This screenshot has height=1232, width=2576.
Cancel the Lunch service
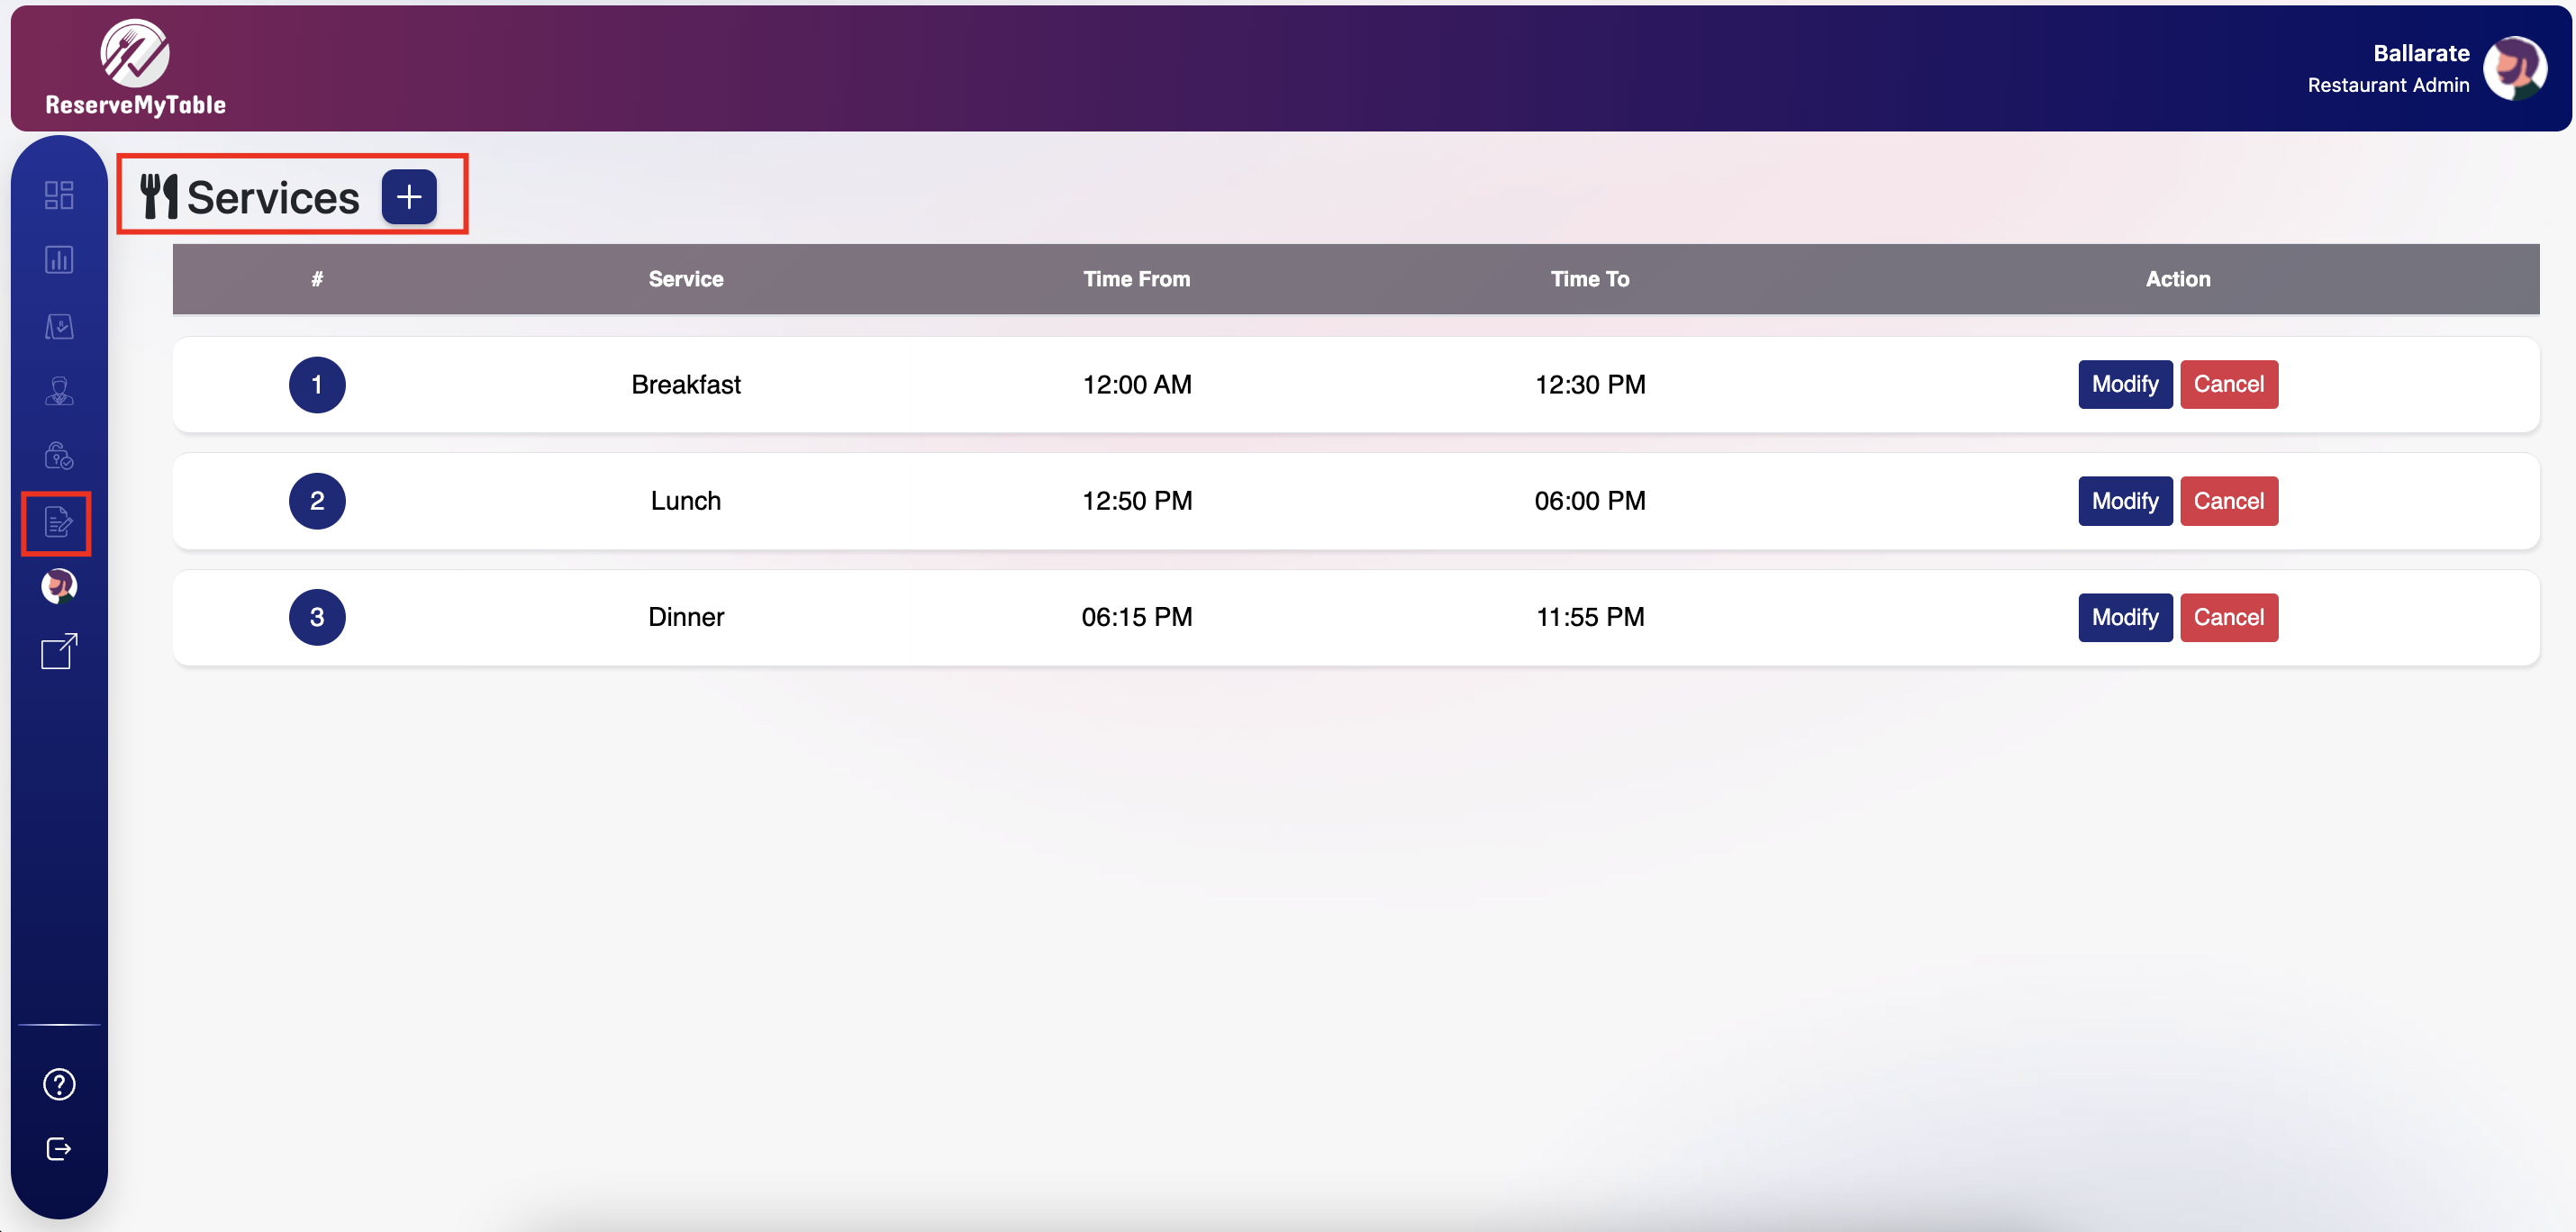[x=2228, y=501]
